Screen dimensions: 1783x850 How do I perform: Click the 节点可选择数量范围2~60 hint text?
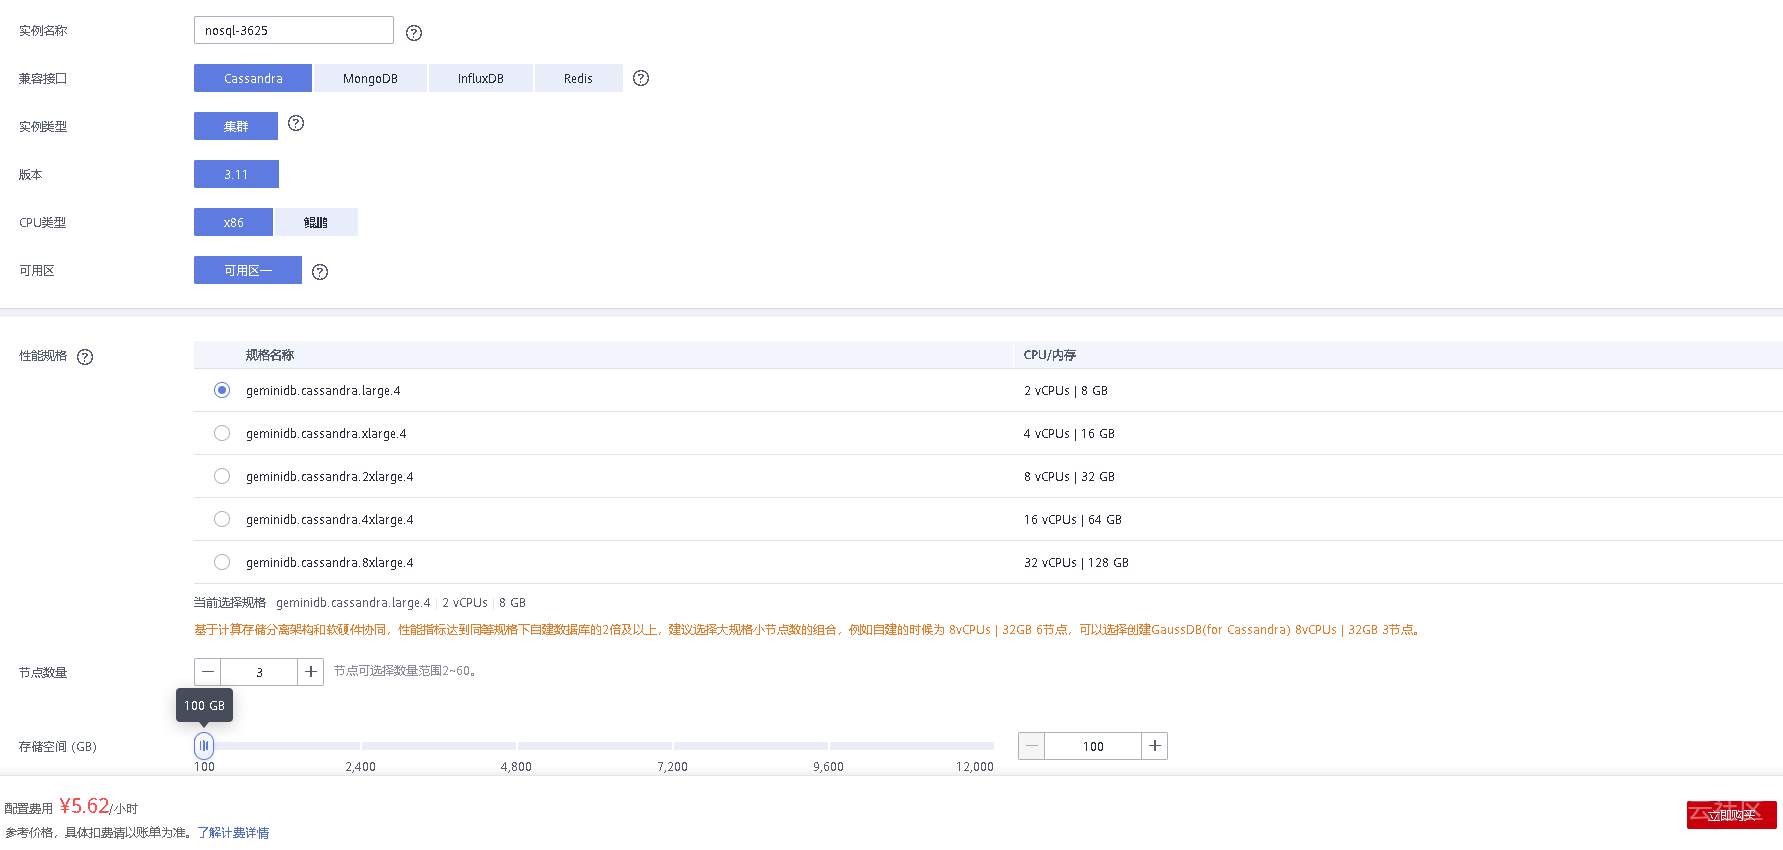tap(405, 671)
